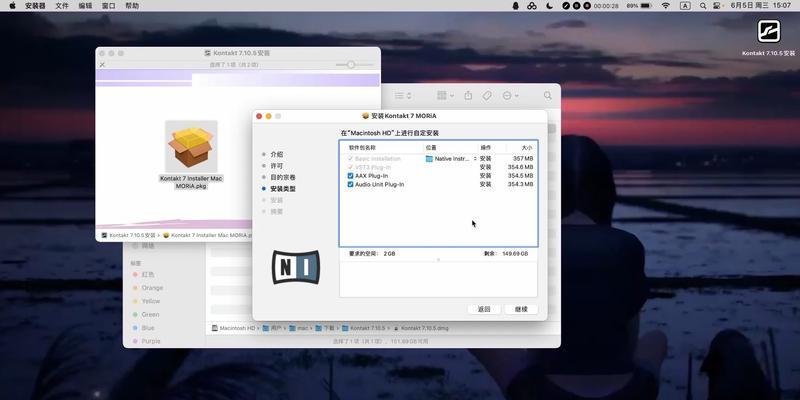Open the grouping grid dropdown in Finder toolbar
Screen dimensions: 800x400
pyautogui.click(x=445, y=95)
